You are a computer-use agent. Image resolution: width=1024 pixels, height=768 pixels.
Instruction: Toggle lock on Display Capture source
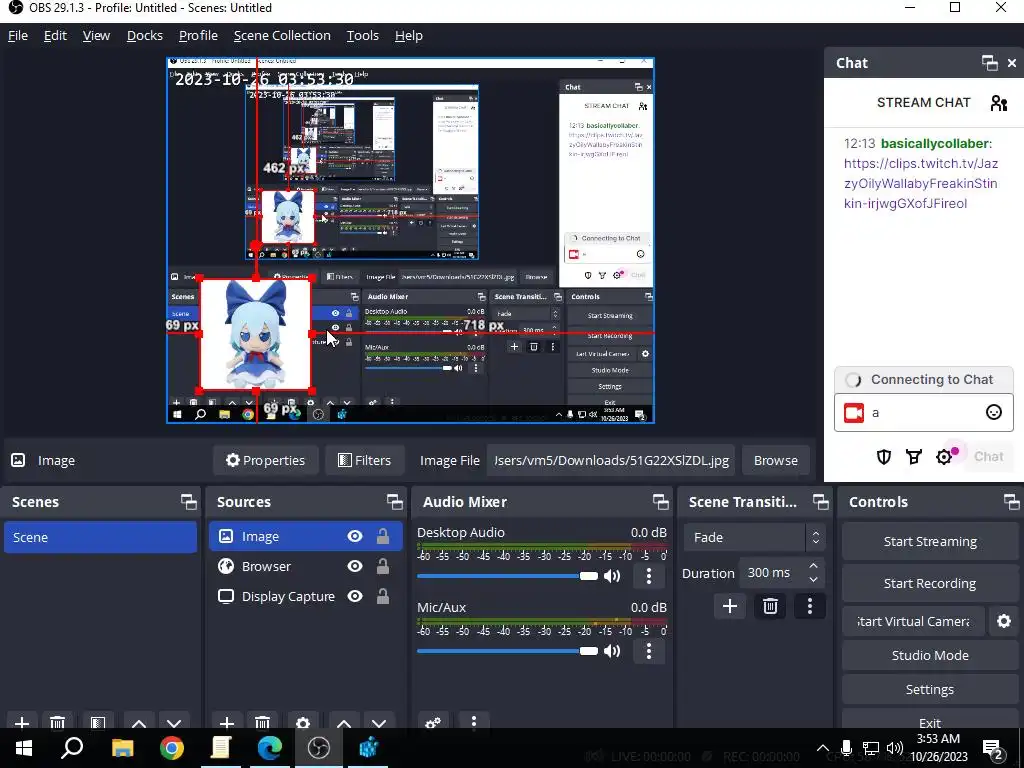(x=383, y=596)
